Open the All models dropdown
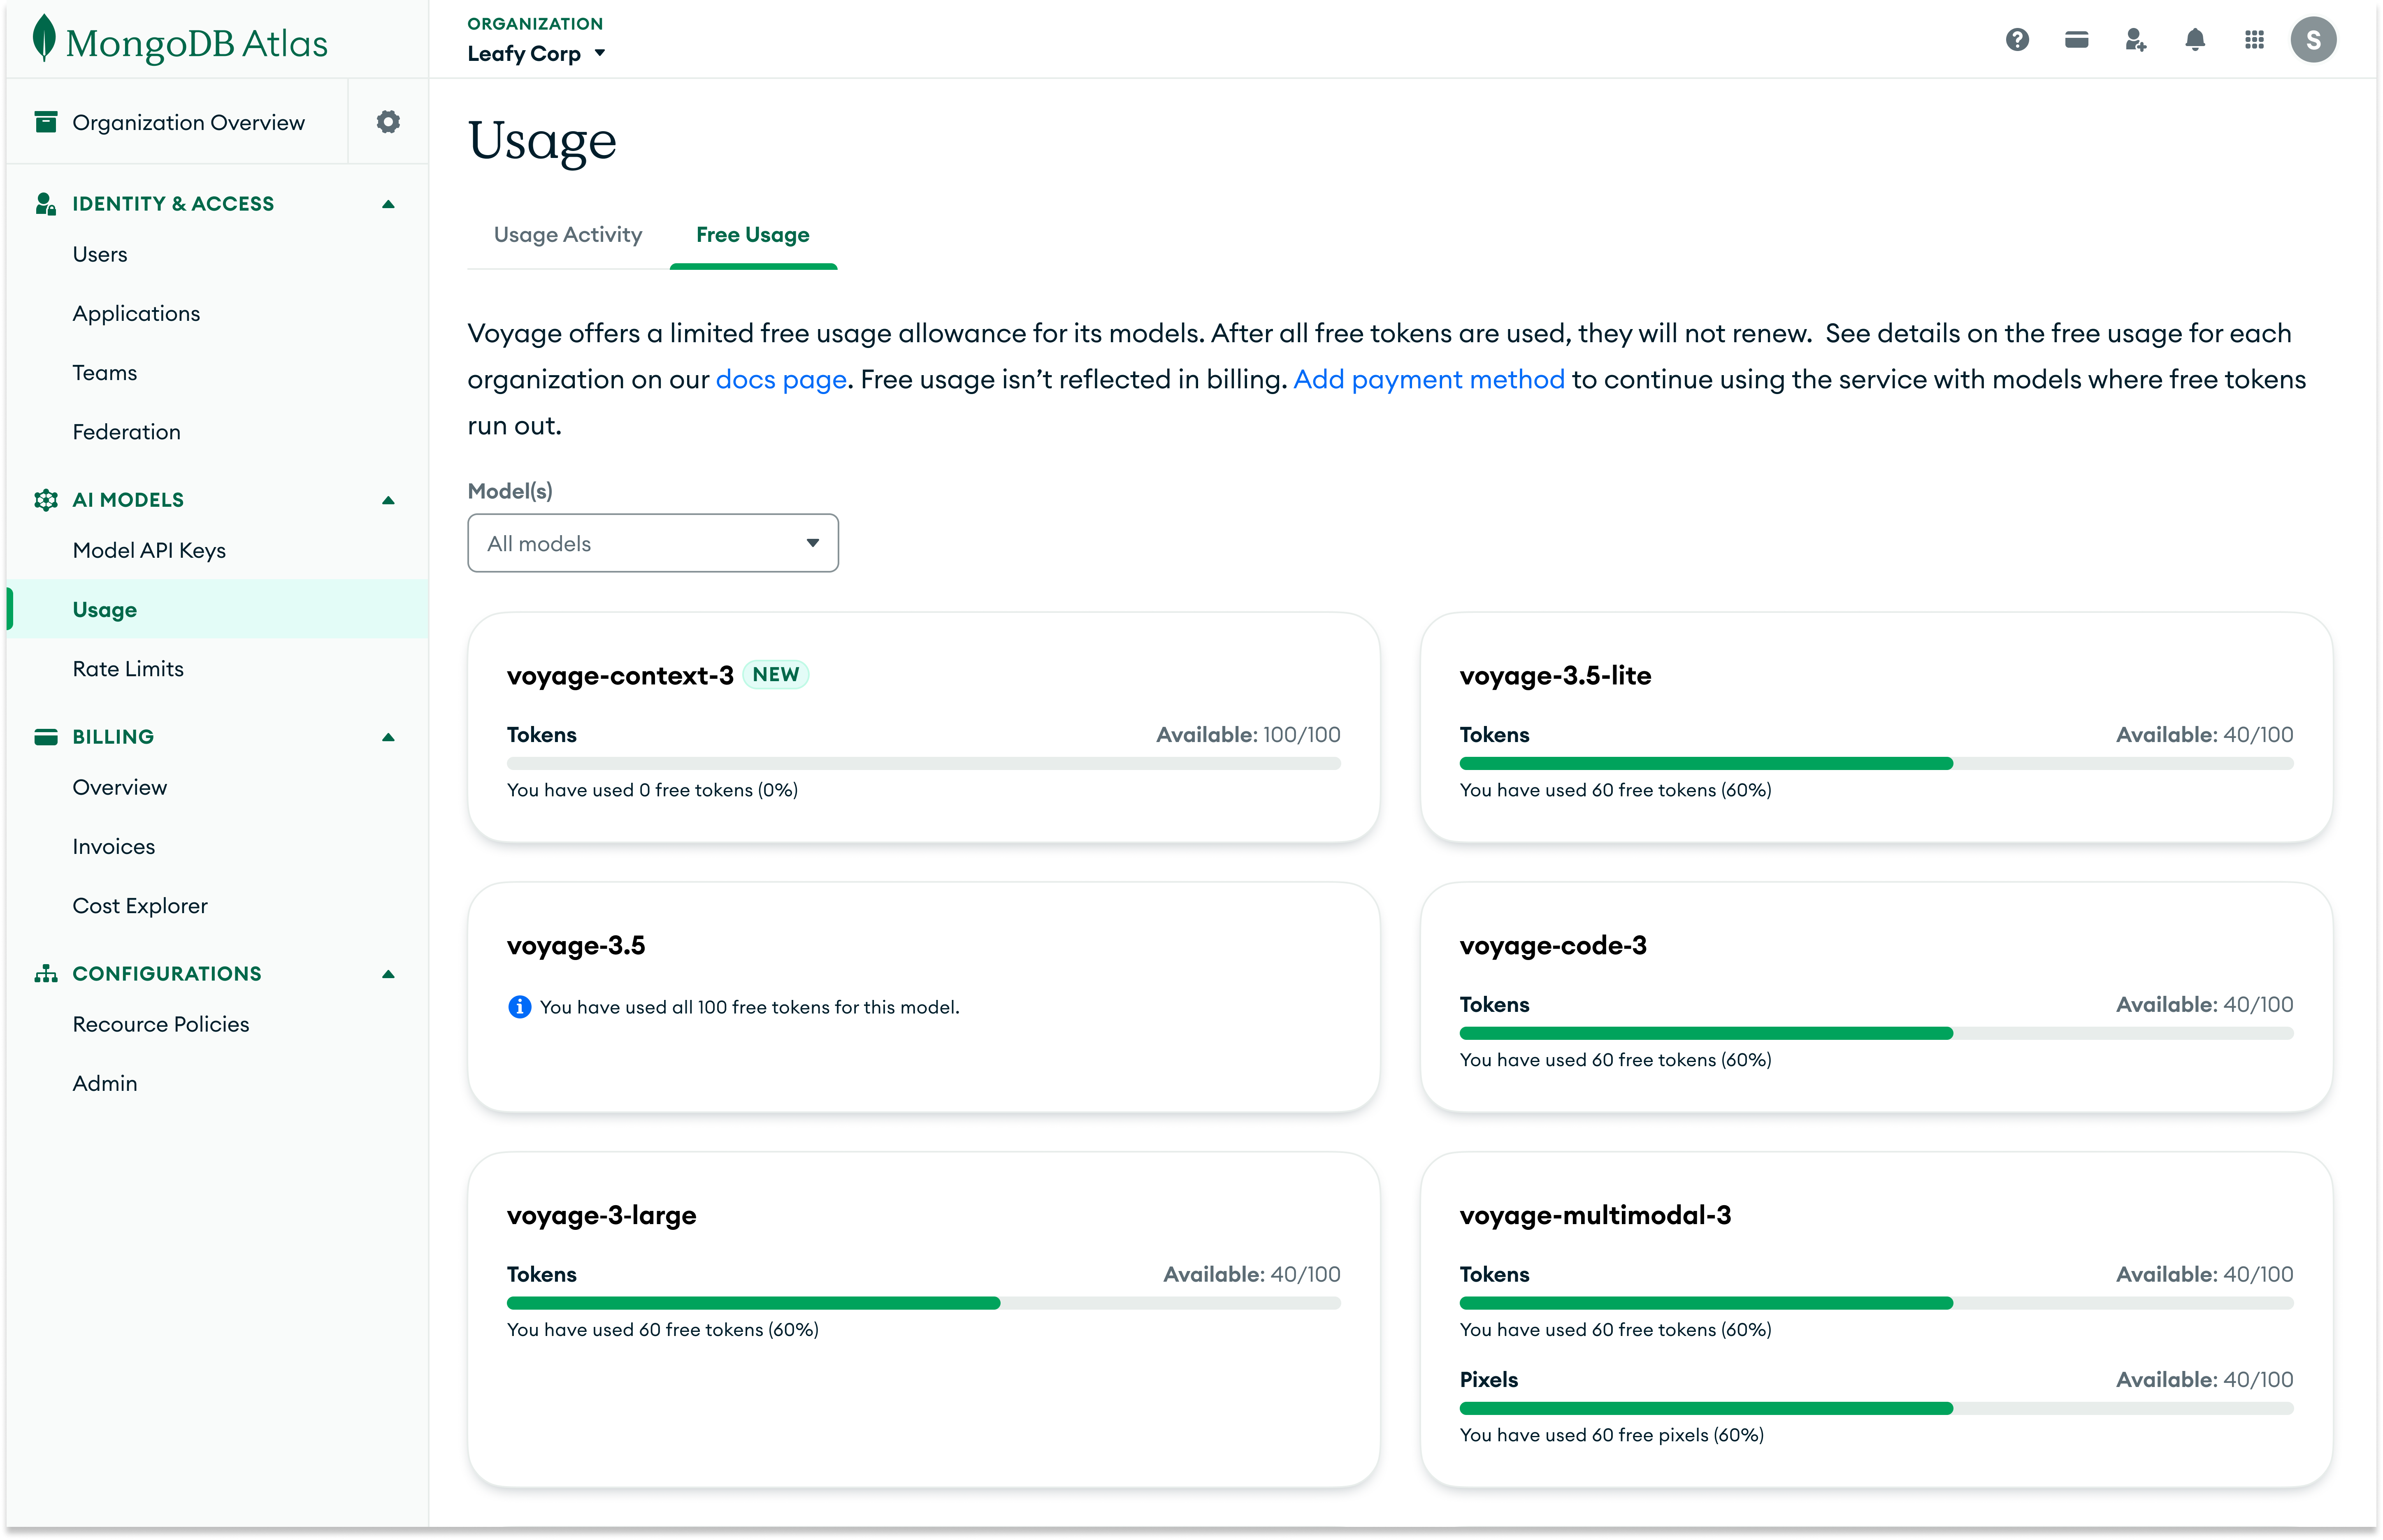 pos(652,543)
